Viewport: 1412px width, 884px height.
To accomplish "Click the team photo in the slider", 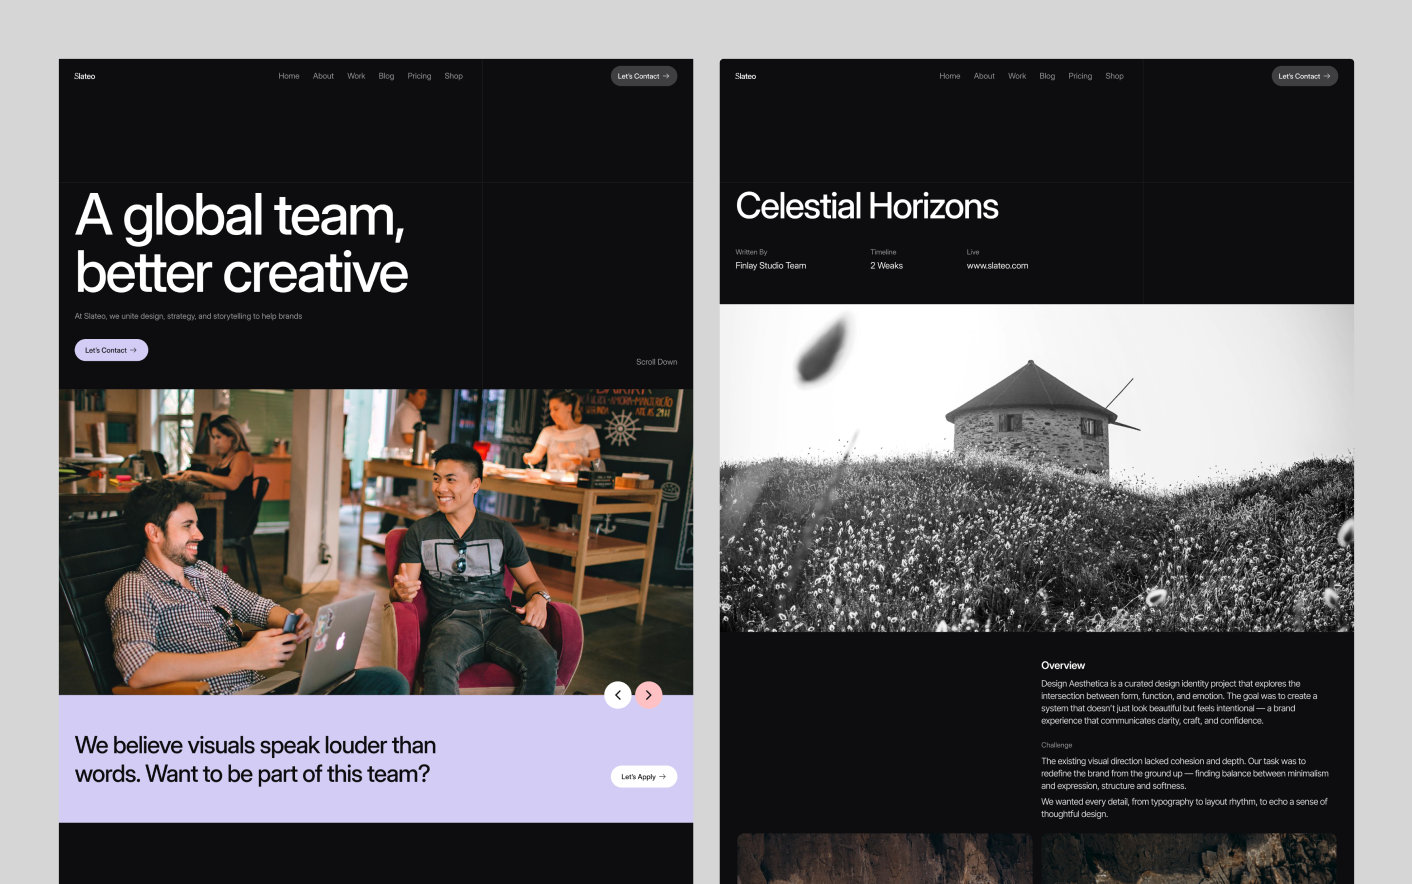I will pyautogui.click(x=375, y=540).
